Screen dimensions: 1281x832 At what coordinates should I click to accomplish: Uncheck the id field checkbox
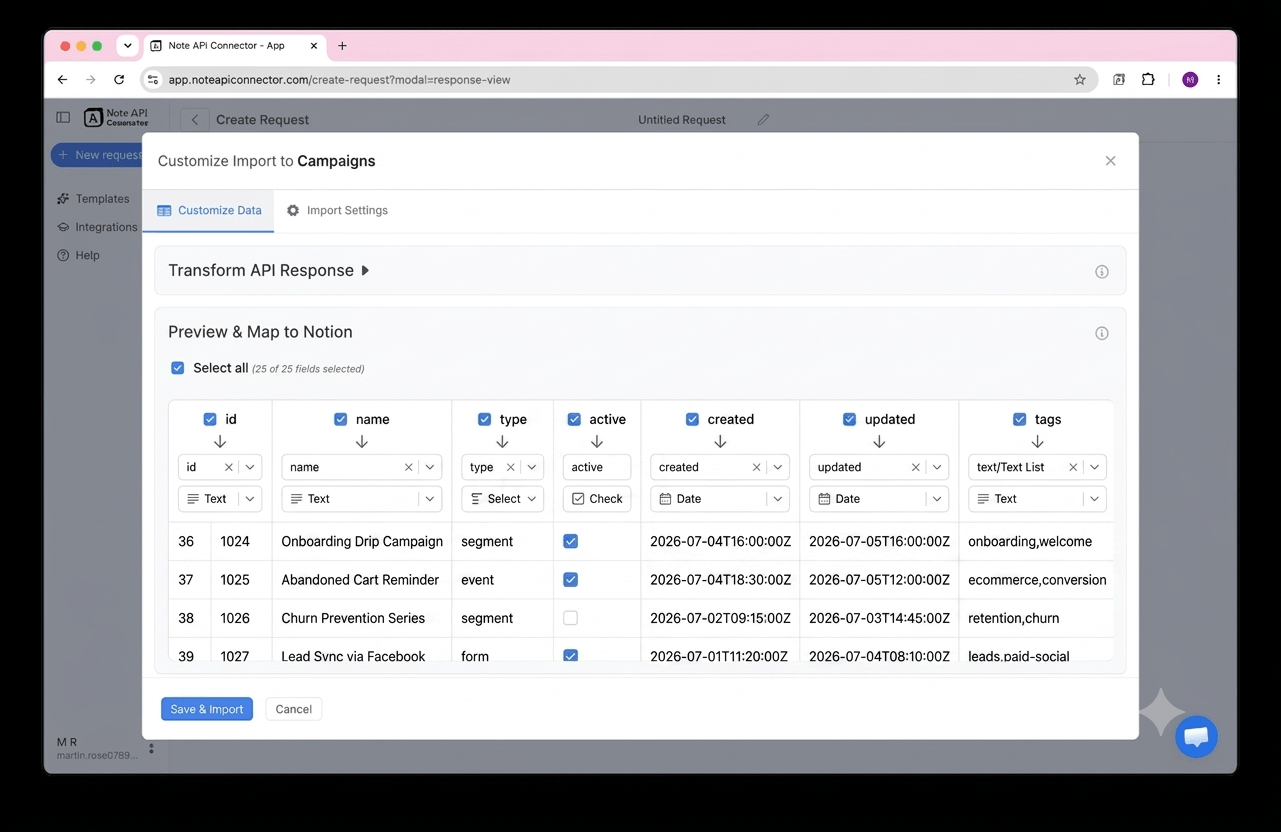point(210,419)
